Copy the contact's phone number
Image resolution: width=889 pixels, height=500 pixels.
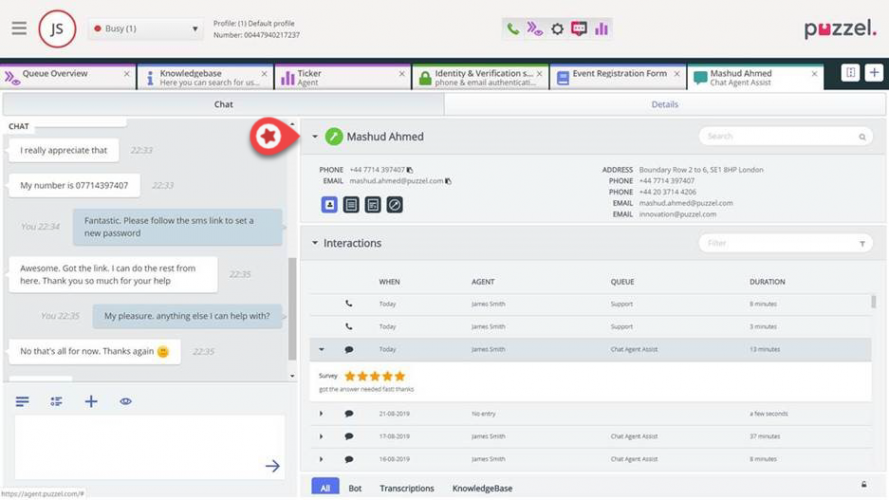click(x=410, y=170)
